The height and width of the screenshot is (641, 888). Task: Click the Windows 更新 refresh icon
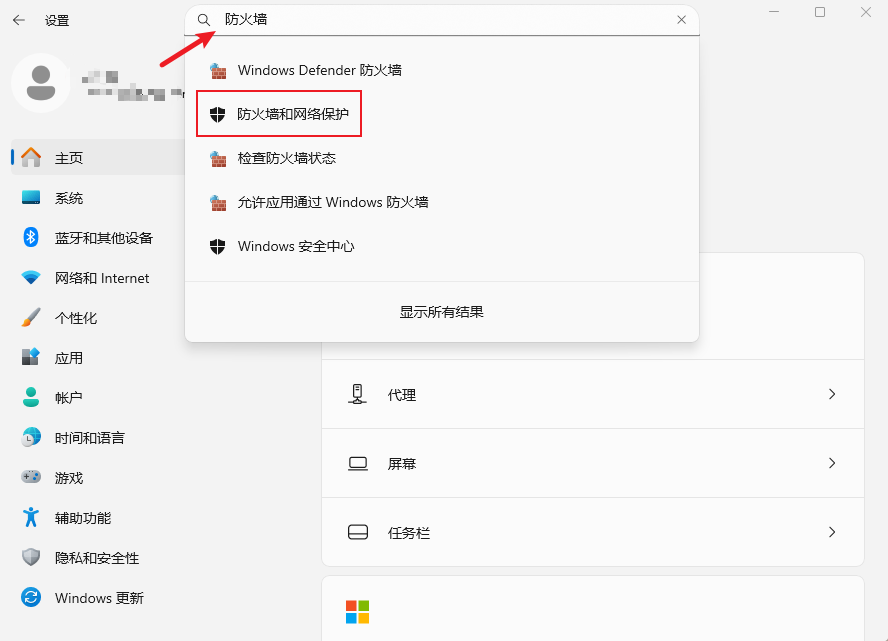click(31, 597)
